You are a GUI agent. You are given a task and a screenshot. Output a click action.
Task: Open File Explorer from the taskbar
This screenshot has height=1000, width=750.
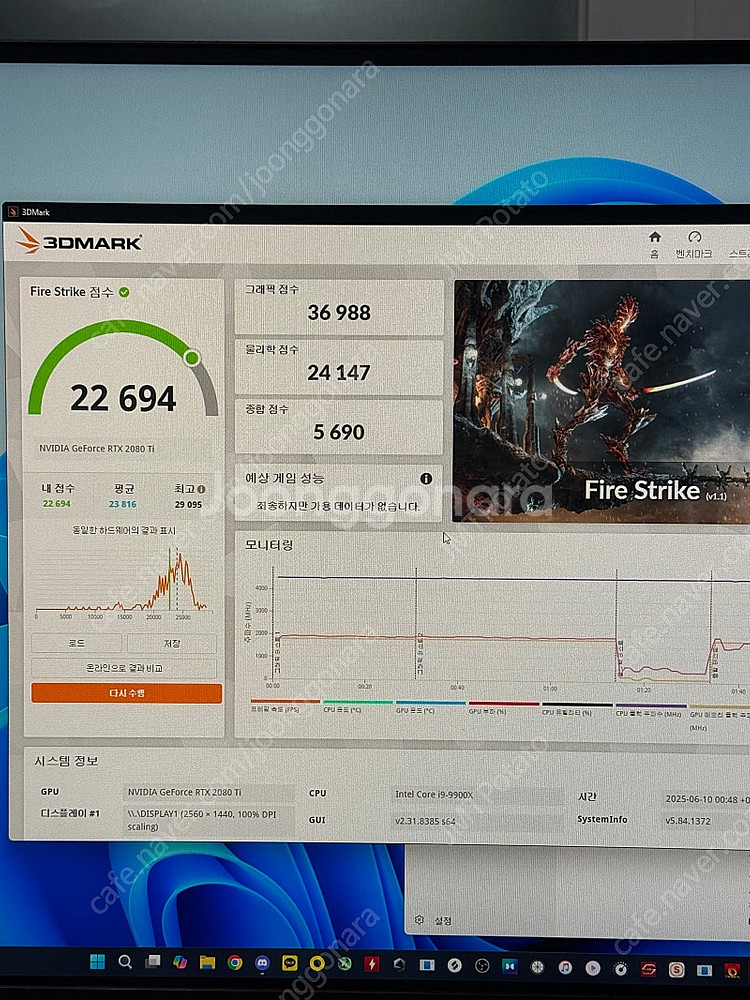(x=207, y=962)
